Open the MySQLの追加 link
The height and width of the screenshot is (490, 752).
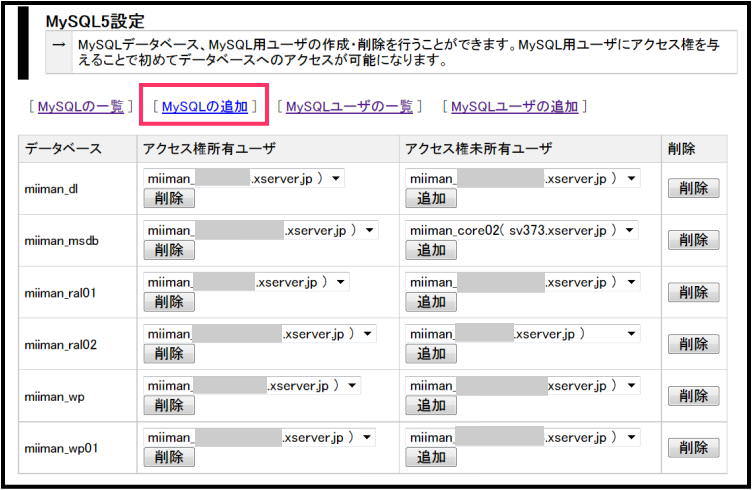point(205,106)
